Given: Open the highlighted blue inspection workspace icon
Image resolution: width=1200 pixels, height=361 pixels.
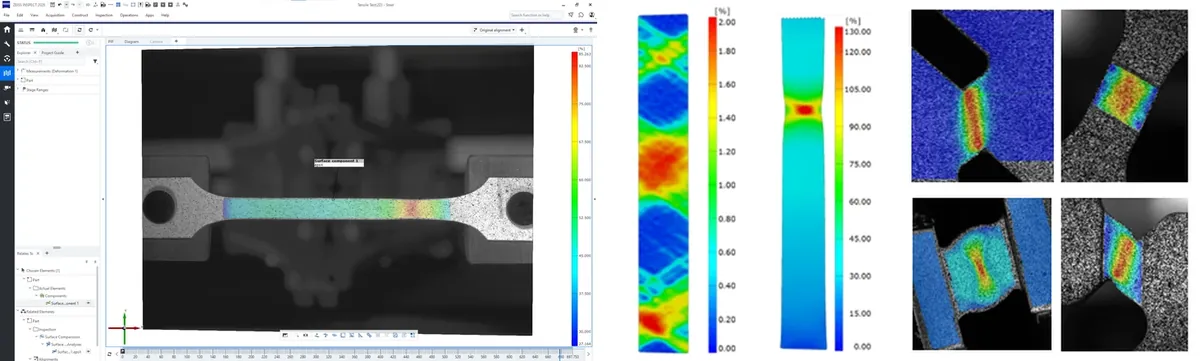Looking at the screenshot, I should tap(7, 73).
